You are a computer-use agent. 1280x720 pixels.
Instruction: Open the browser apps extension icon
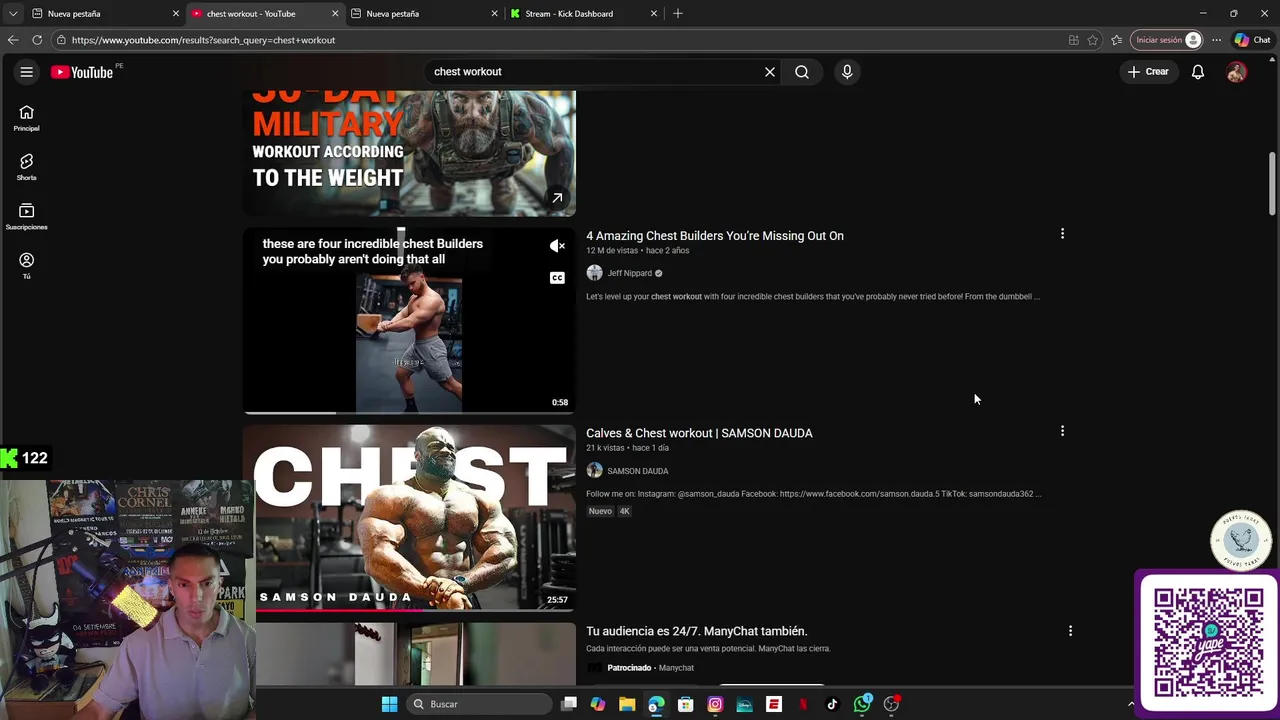[x=1073, y=40]
